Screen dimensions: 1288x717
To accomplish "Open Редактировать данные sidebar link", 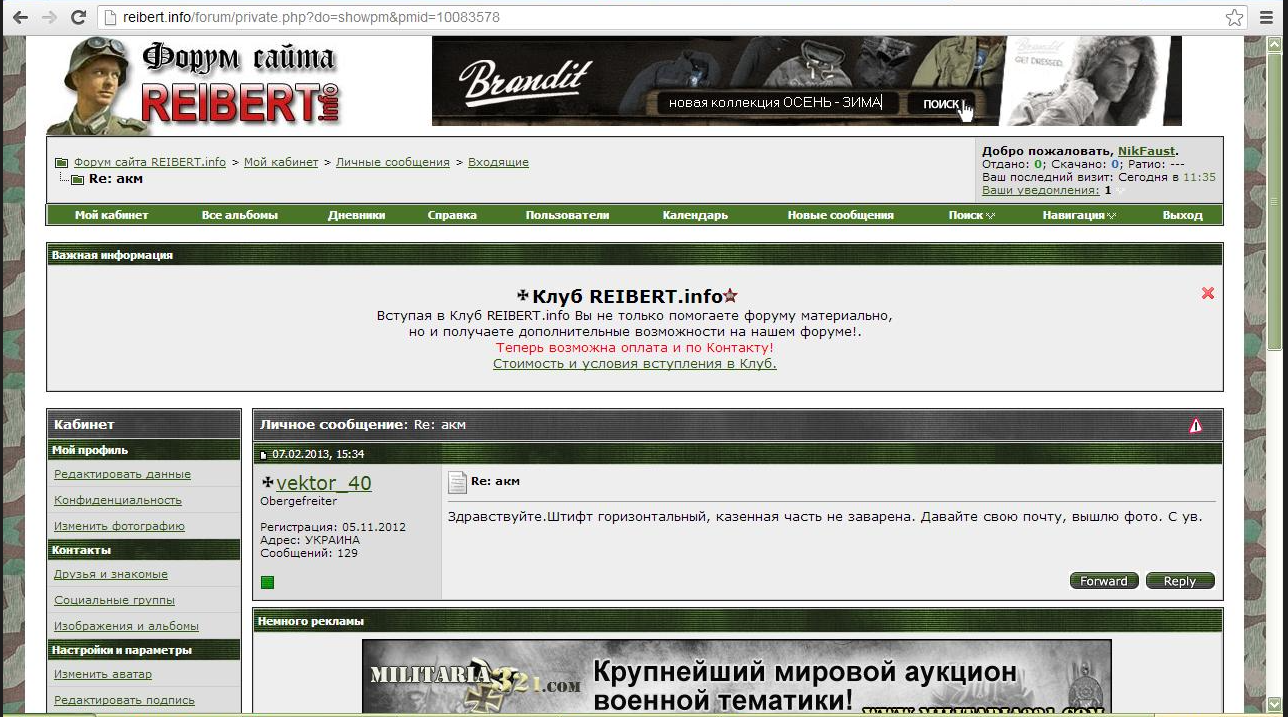I will click(122, 474).
